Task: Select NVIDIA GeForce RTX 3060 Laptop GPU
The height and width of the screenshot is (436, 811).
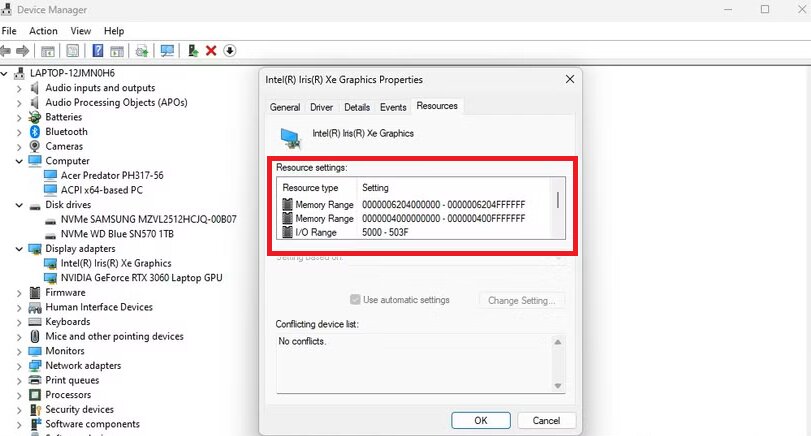Action: coord(141,278)
